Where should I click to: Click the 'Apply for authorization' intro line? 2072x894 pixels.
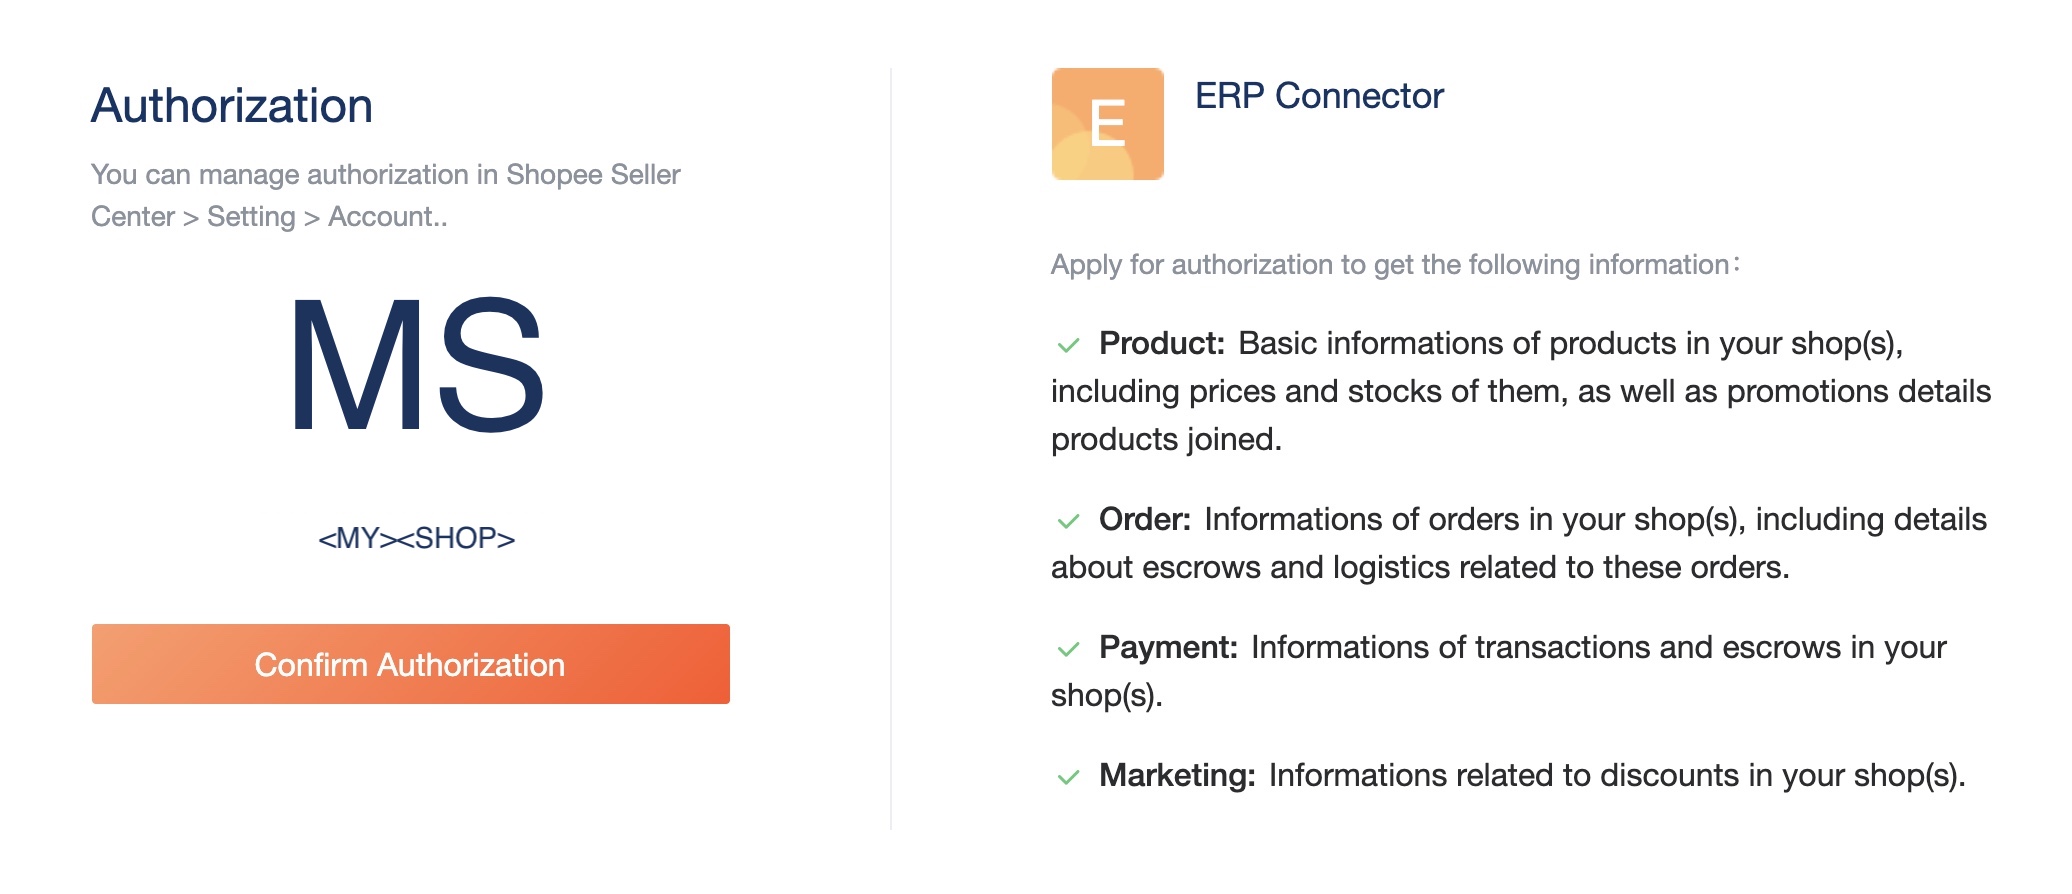click(1395, 264)
